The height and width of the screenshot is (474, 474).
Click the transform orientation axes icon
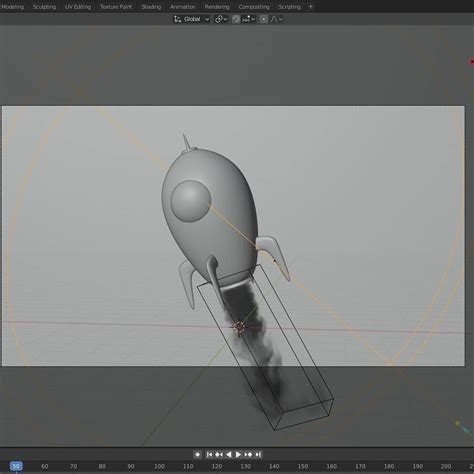tap(177, 19)
